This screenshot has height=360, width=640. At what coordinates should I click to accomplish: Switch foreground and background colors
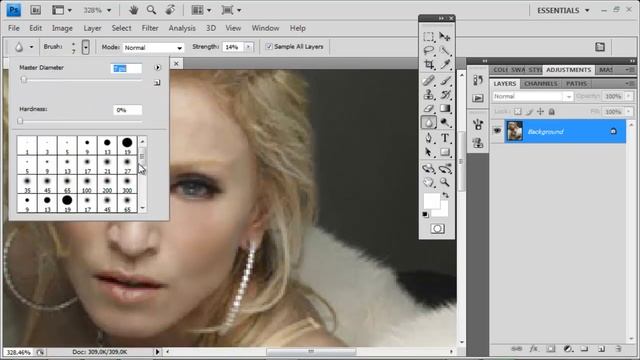tap(445, 196)
